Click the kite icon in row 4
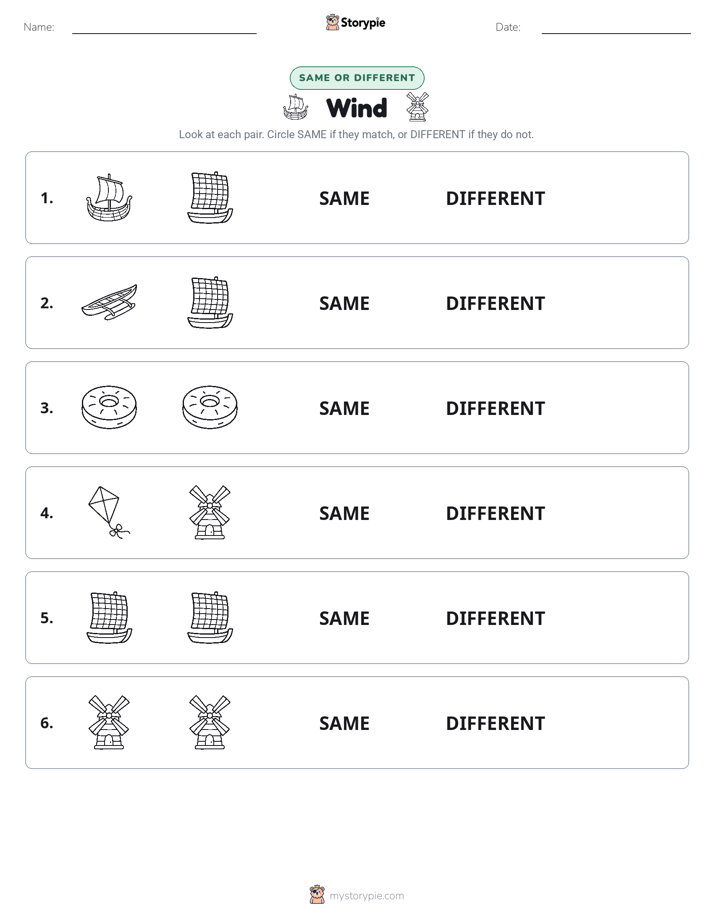 [x=109, y=512]
